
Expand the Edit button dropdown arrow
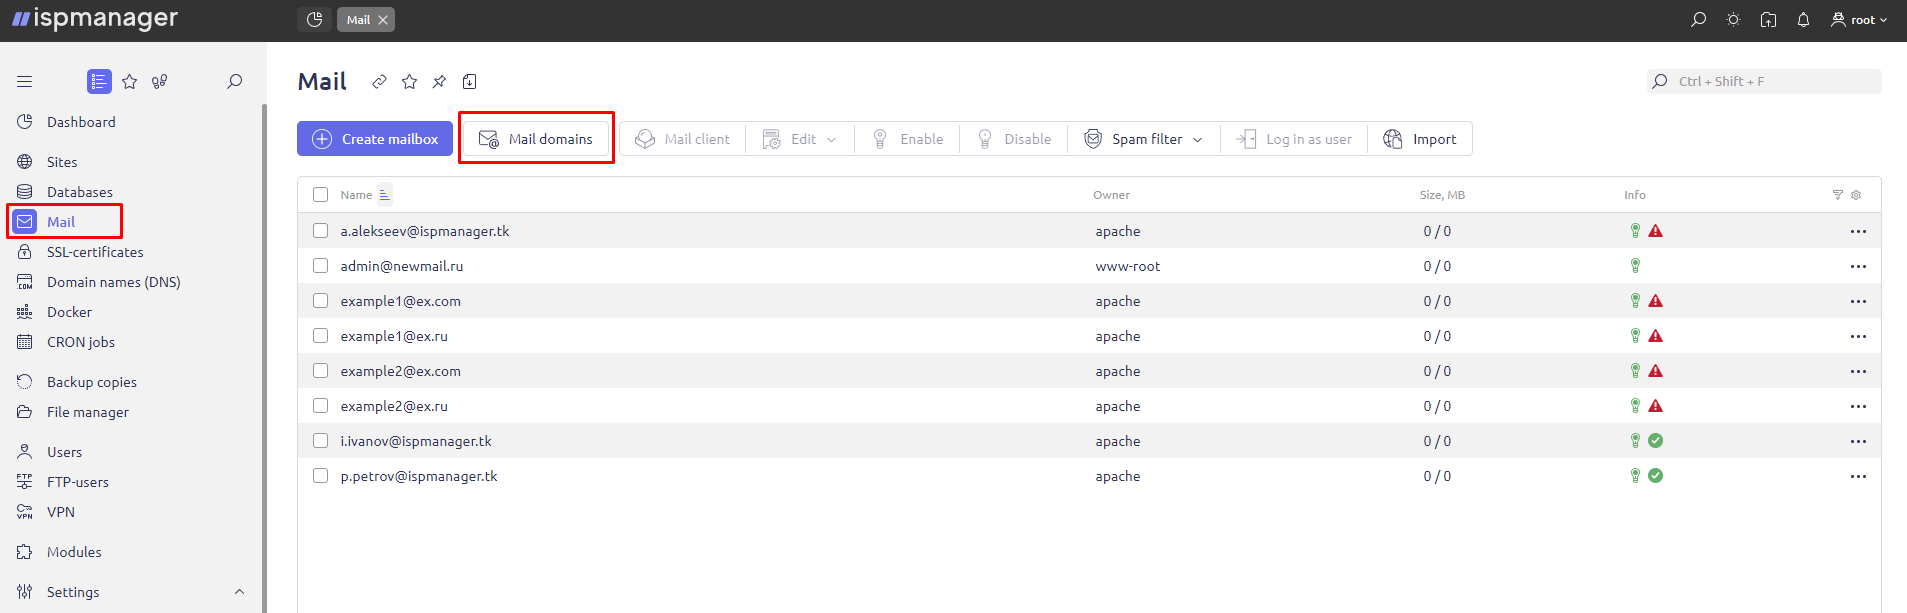pyautogui.click(x=832, y=139)
